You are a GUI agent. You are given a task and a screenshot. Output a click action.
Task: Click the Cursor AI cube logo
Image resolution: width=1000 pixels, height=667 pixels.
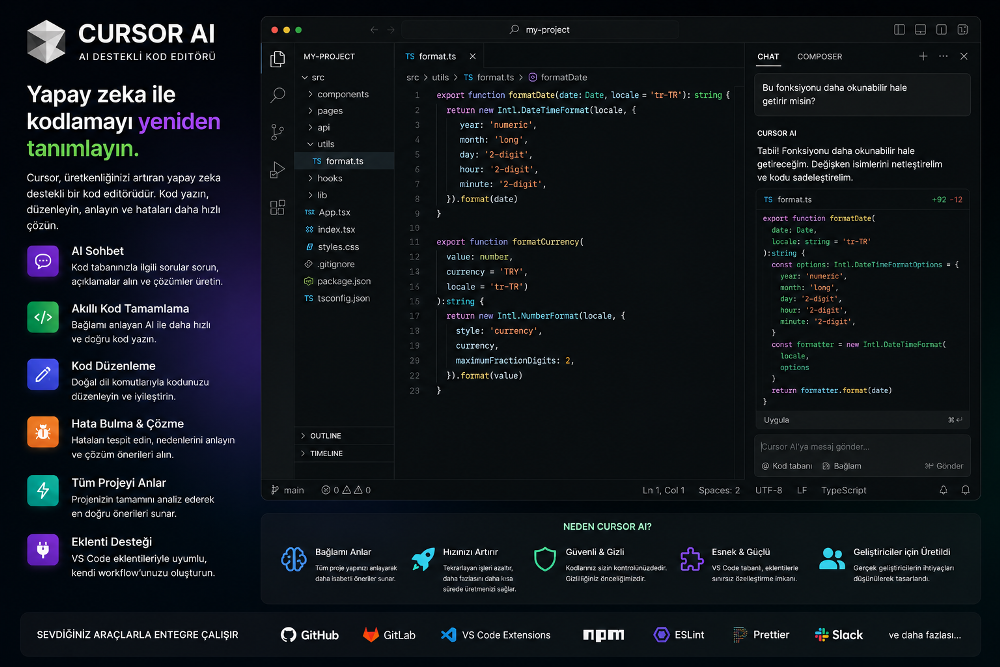coord(46,42)
